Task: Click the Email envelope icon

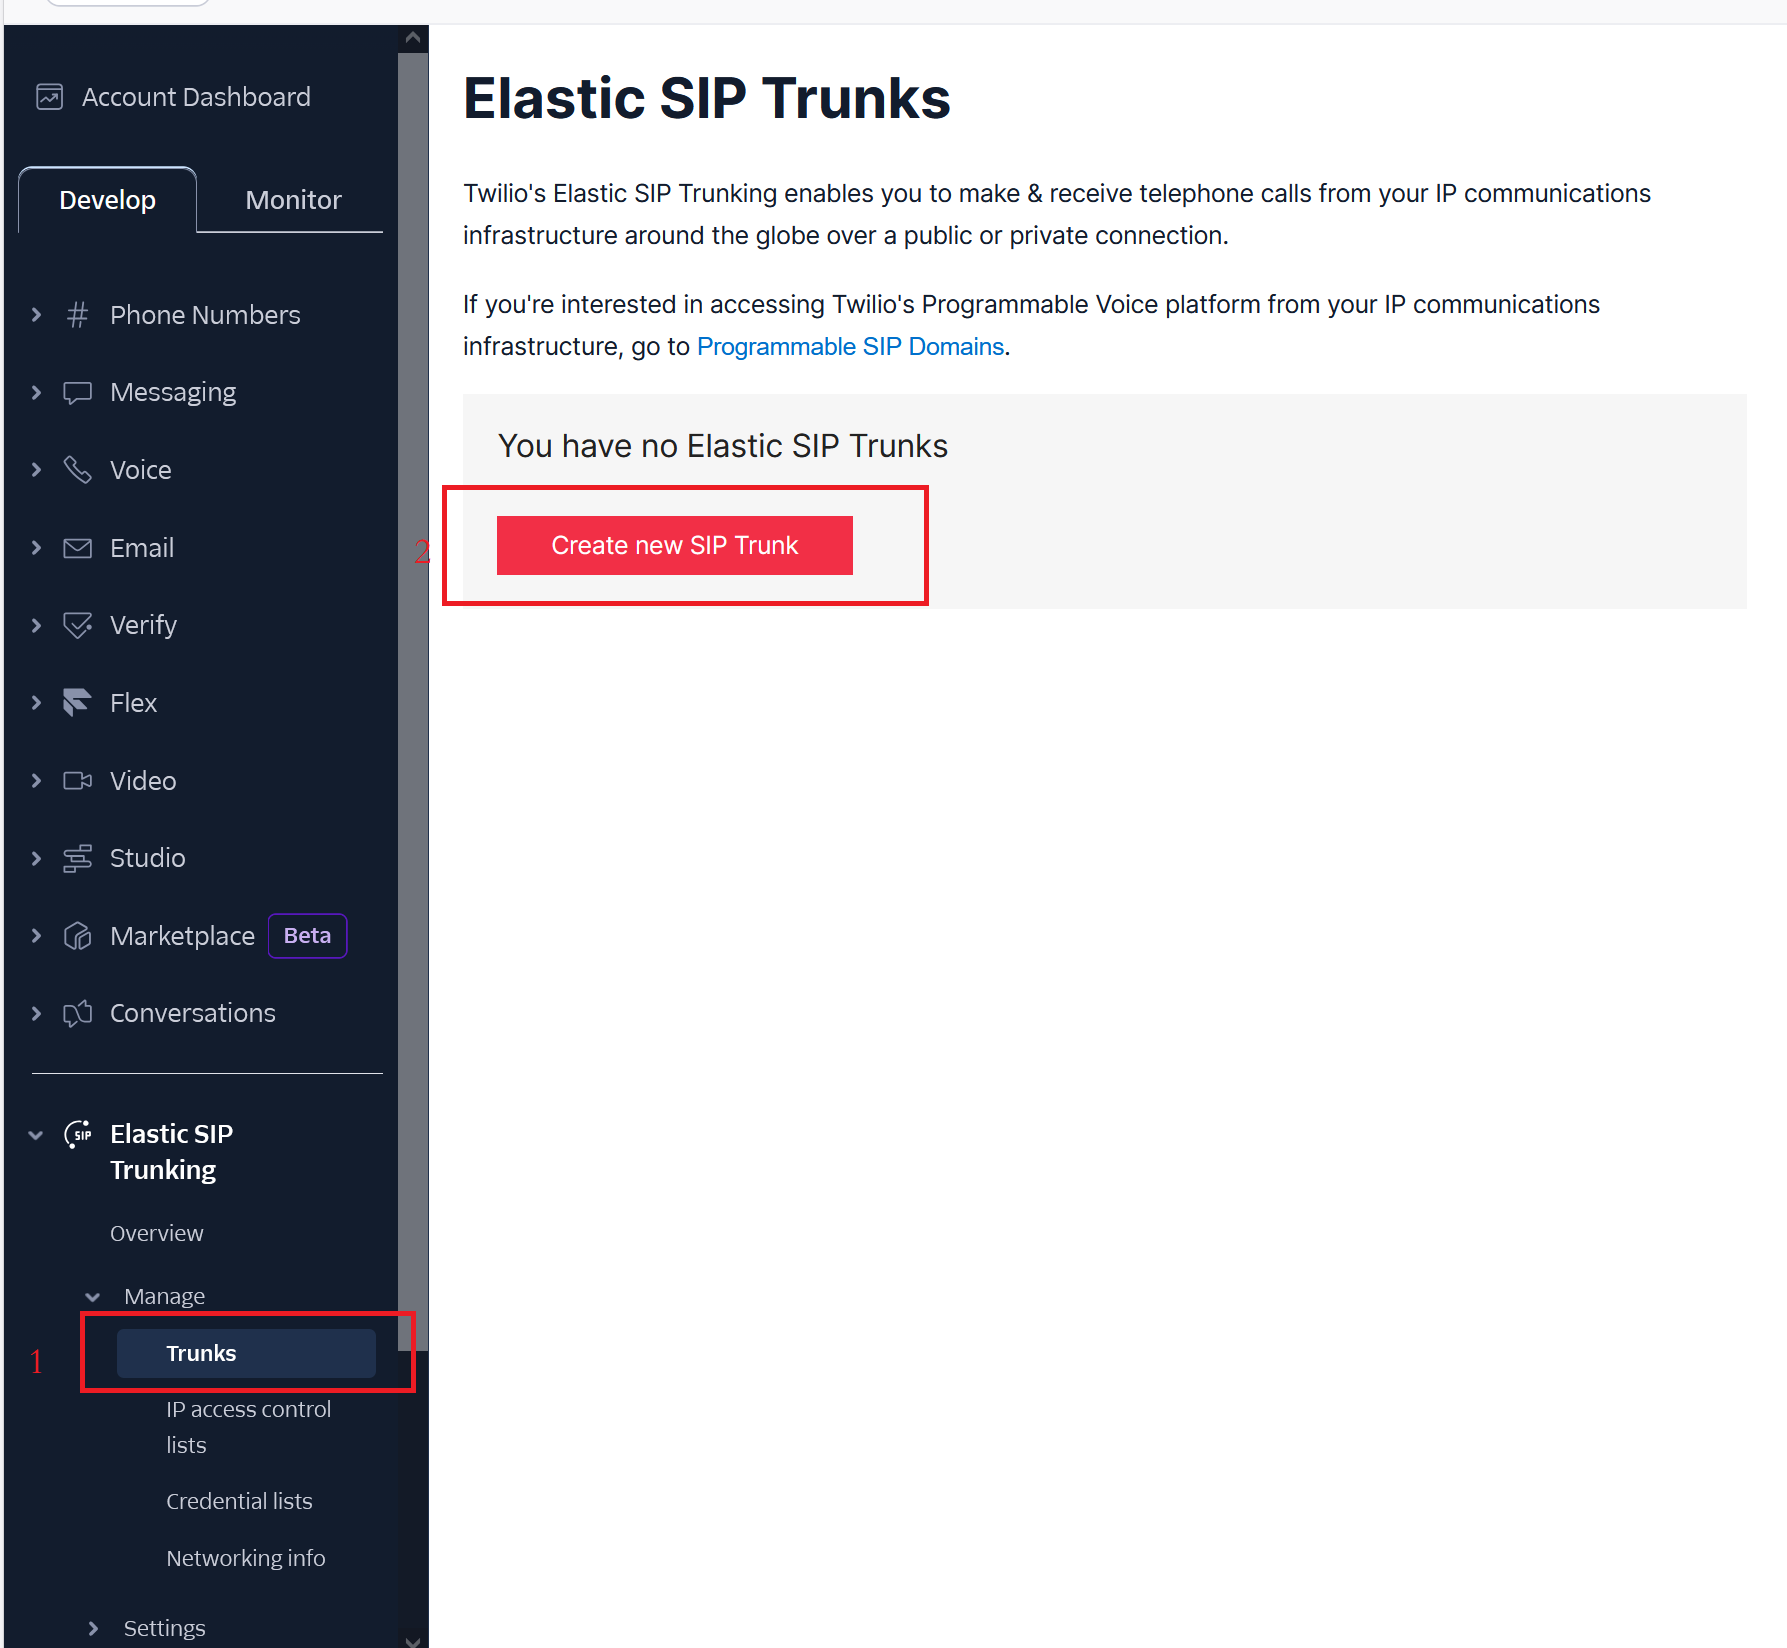Action: pyautogui.click(x=77, y=548)
